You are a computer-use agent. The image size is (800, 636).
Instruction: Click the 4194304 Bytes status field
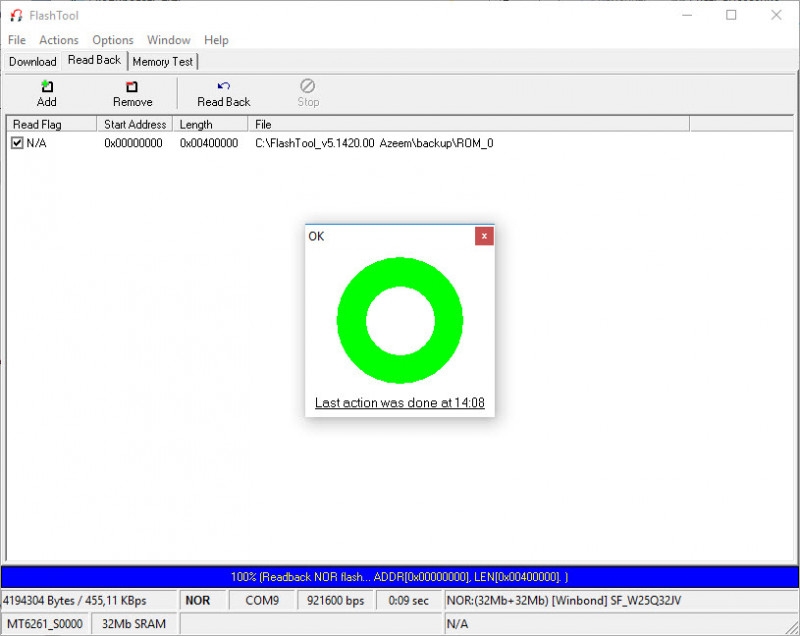coord(89,600)
